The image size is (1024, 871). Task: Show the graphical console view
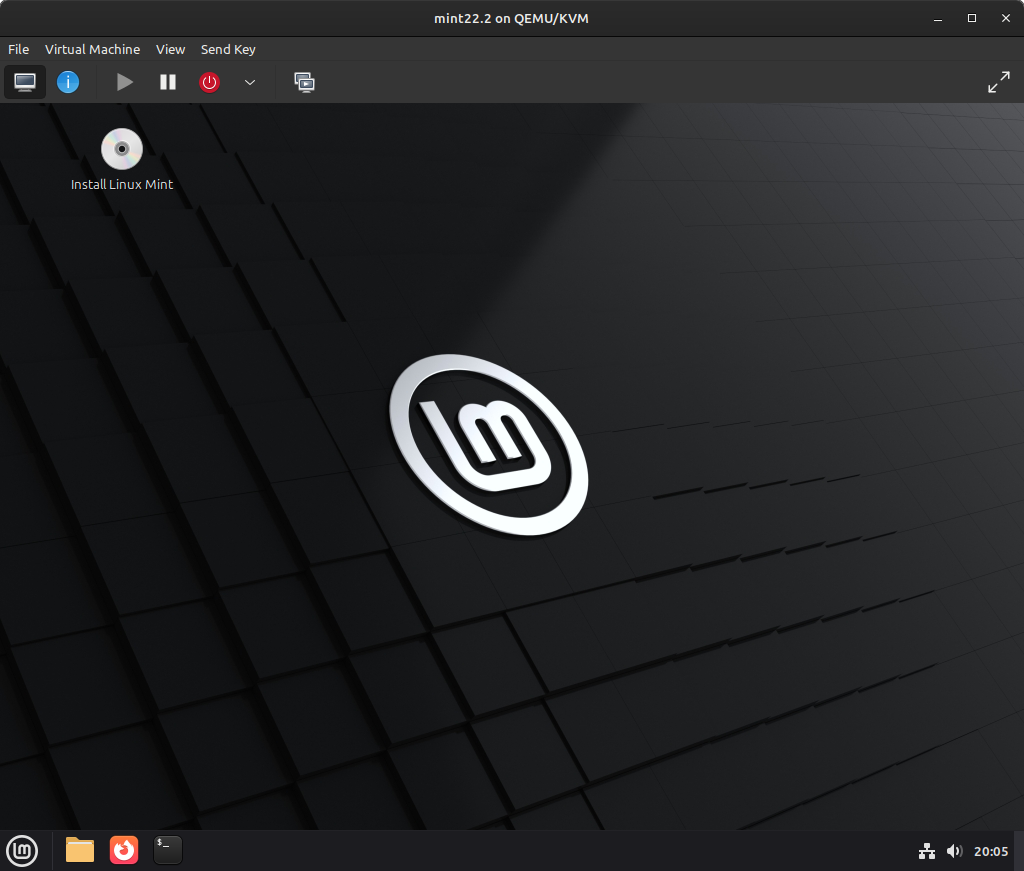[25, 82]
